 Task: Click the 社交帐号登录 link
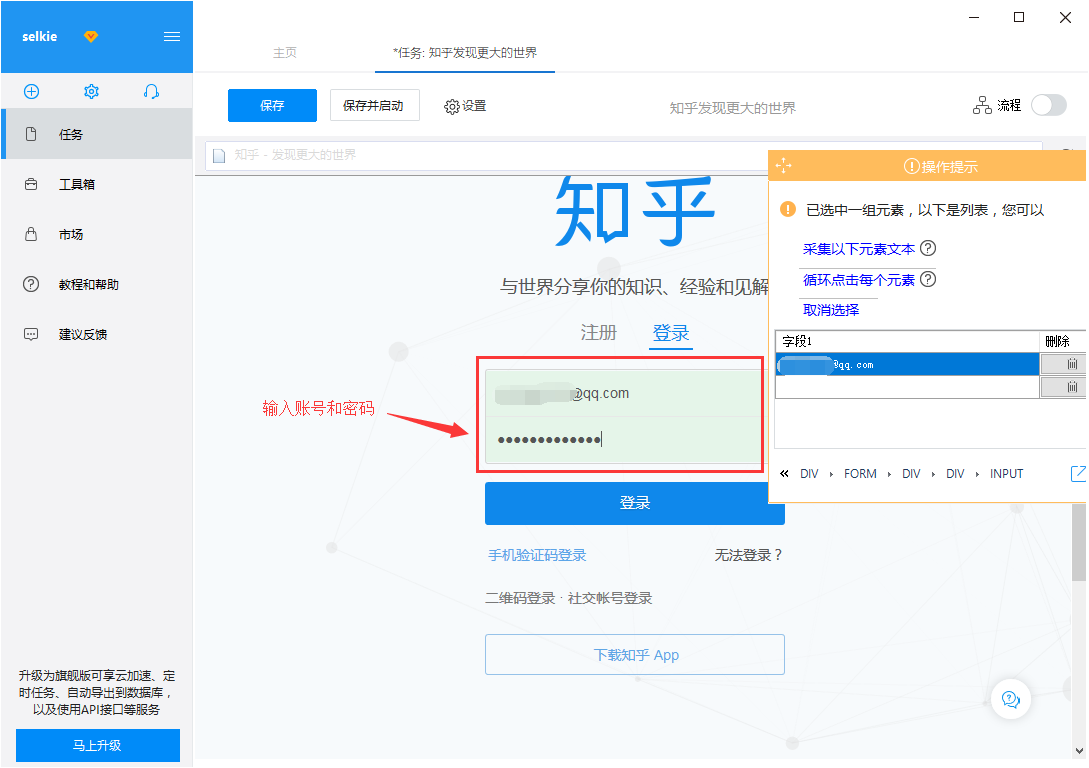click(x=610, y=598)
